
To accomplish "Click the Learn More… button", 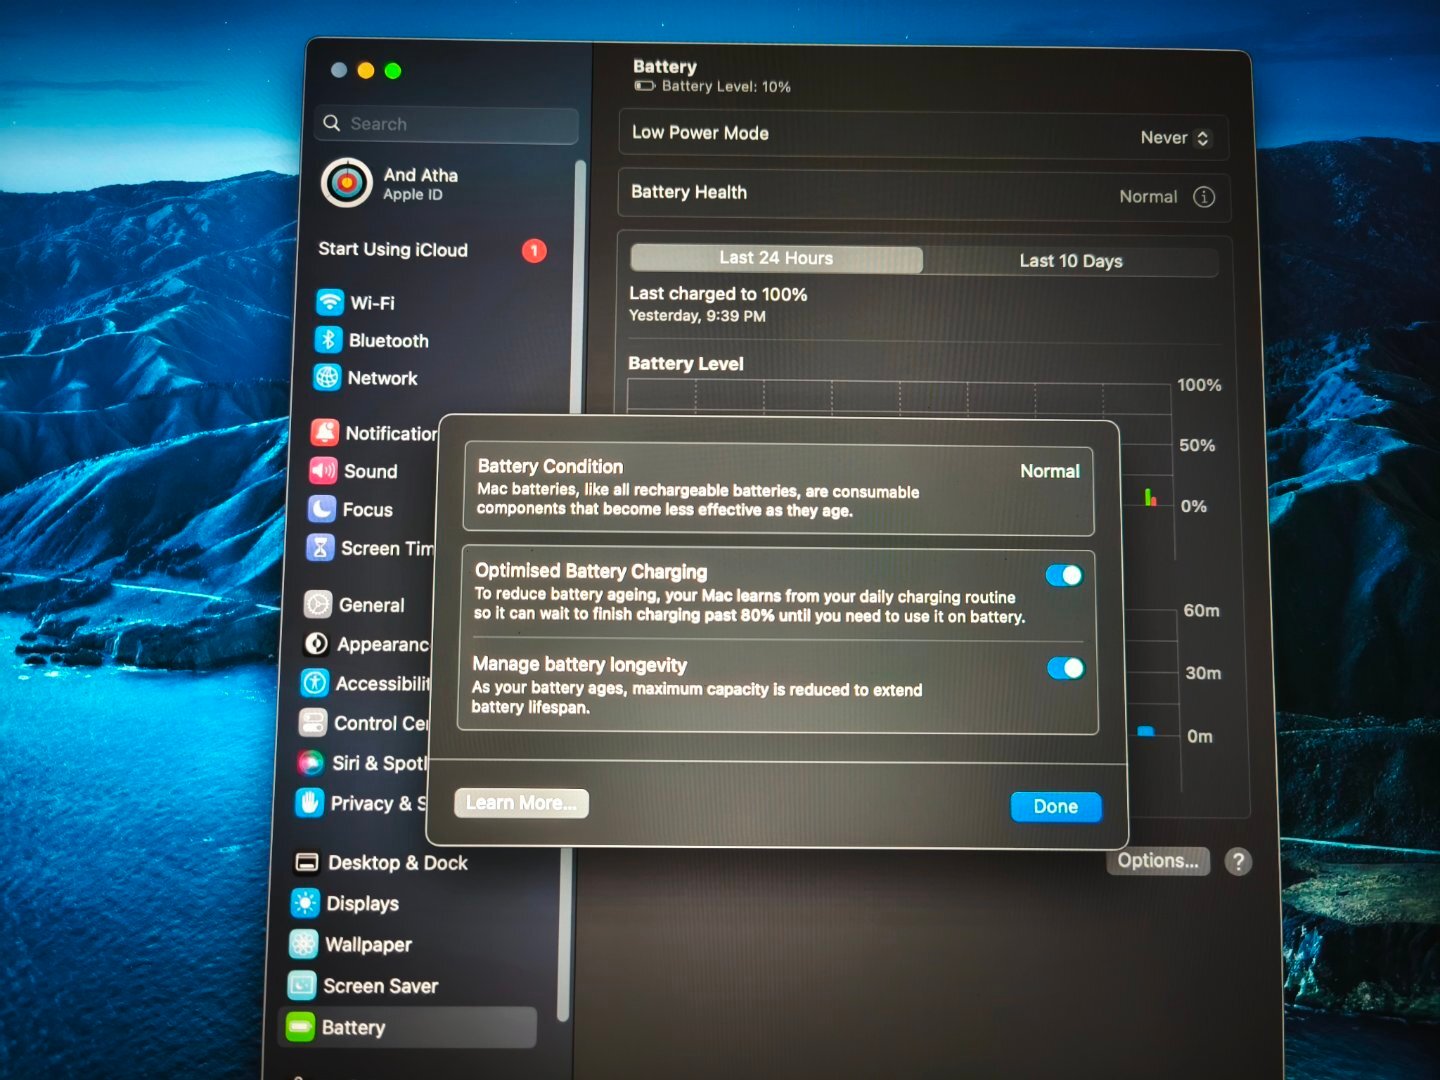I will pos(521,803).
